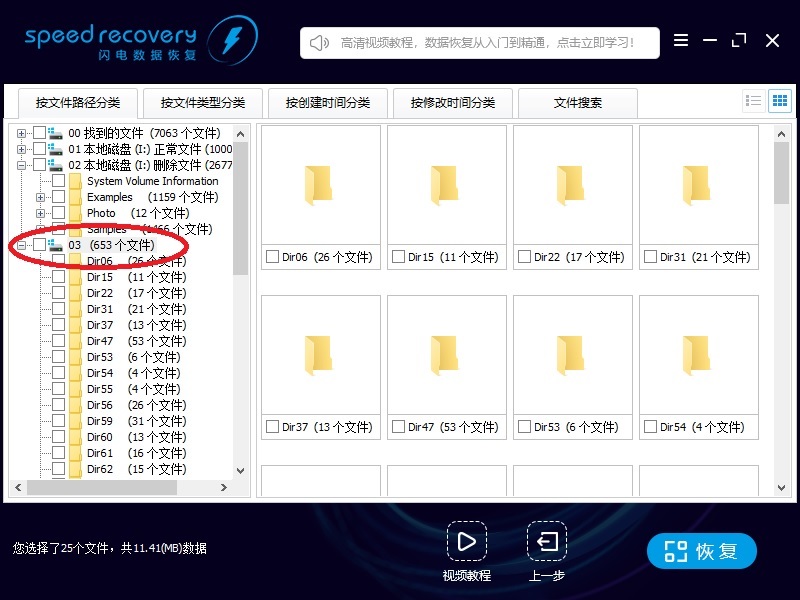Switch to the 按文件类型分类 tab

click(x=206, y=102)
